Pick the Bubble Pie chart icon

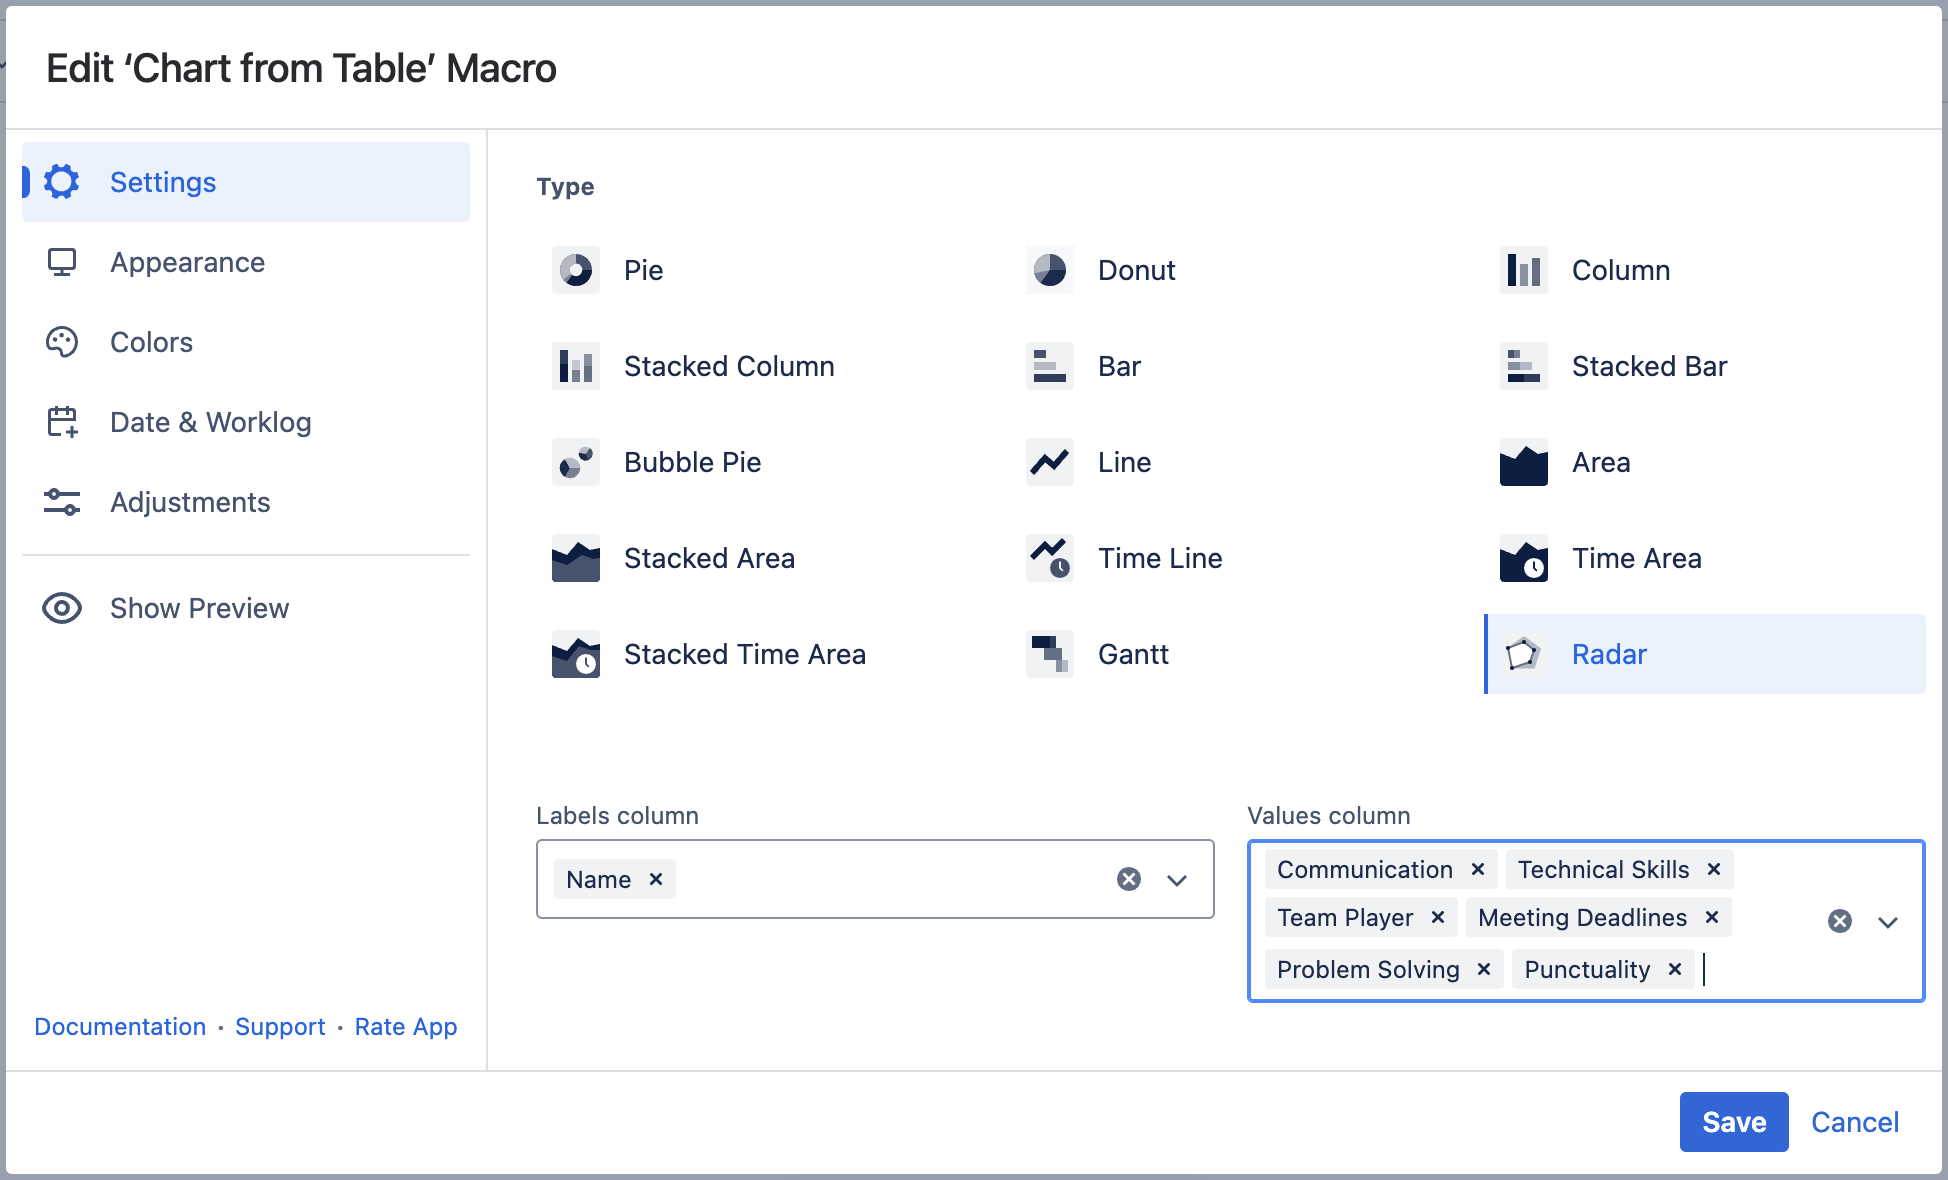click(576, 462)
